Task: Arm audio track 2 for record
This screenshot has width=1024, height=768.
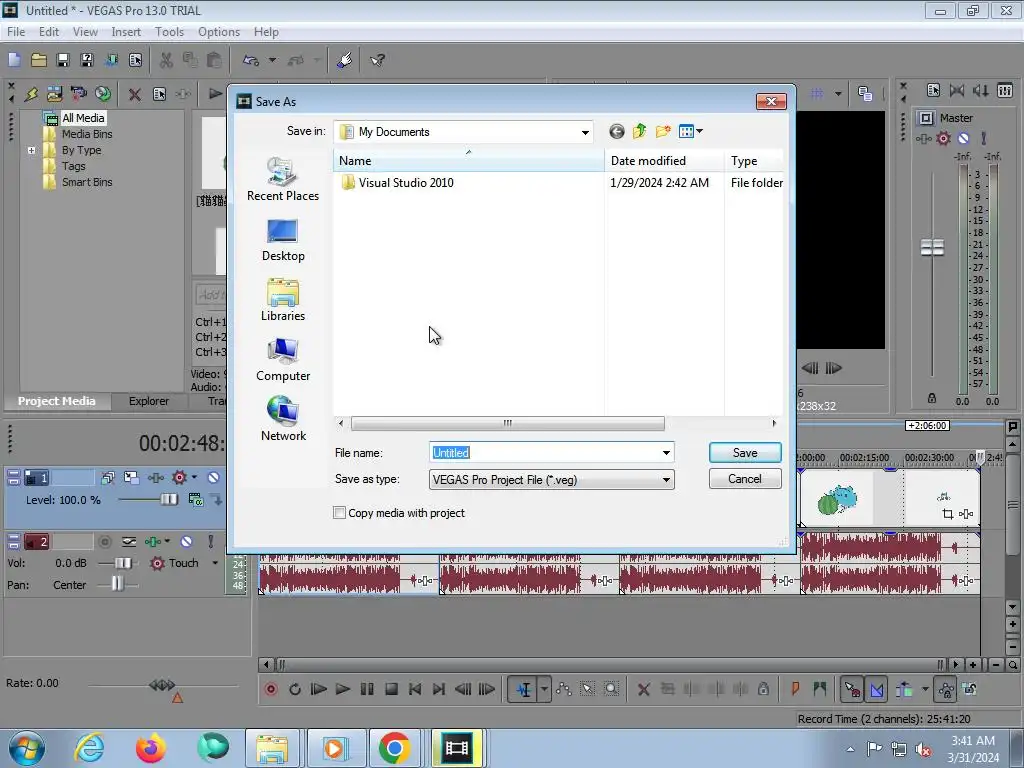Action: coord(104,541)
